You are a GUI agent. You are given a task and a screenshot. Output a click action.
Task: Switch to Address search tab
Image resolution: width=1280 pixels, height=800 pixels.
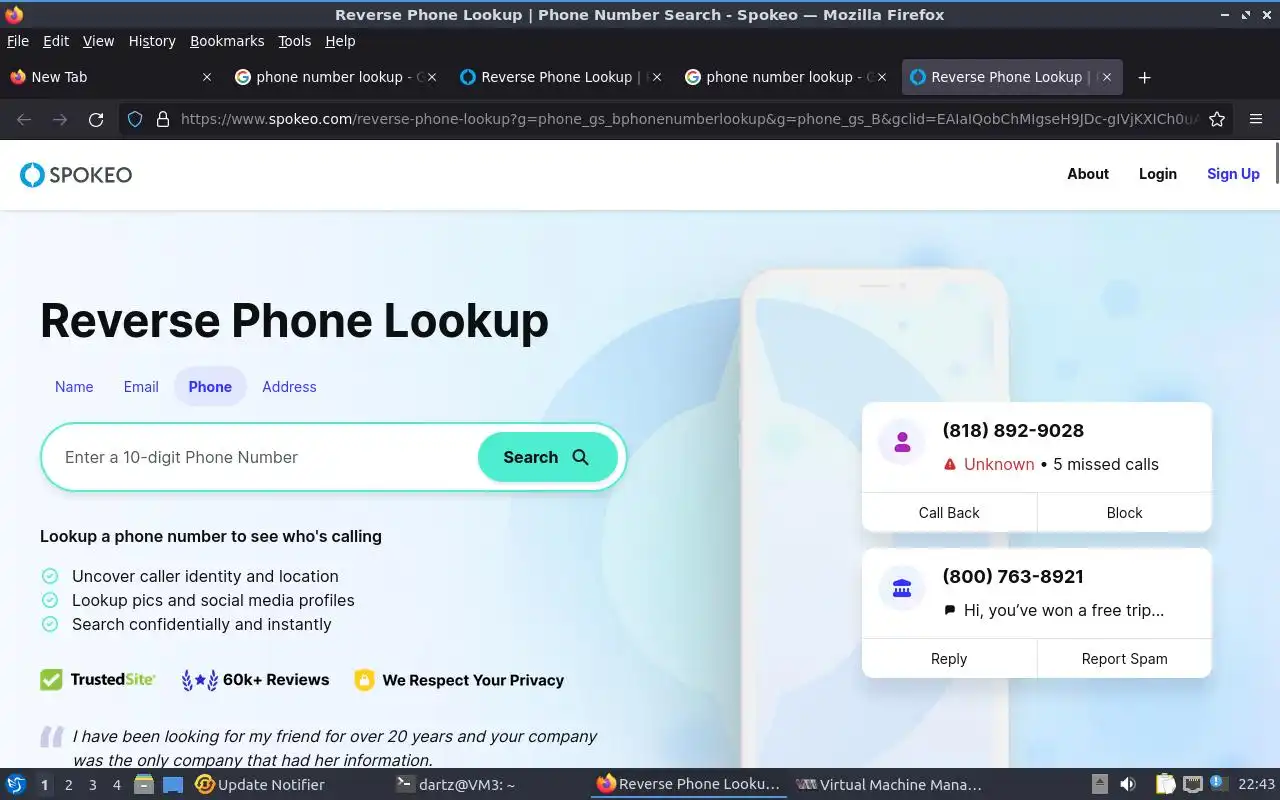289,387
